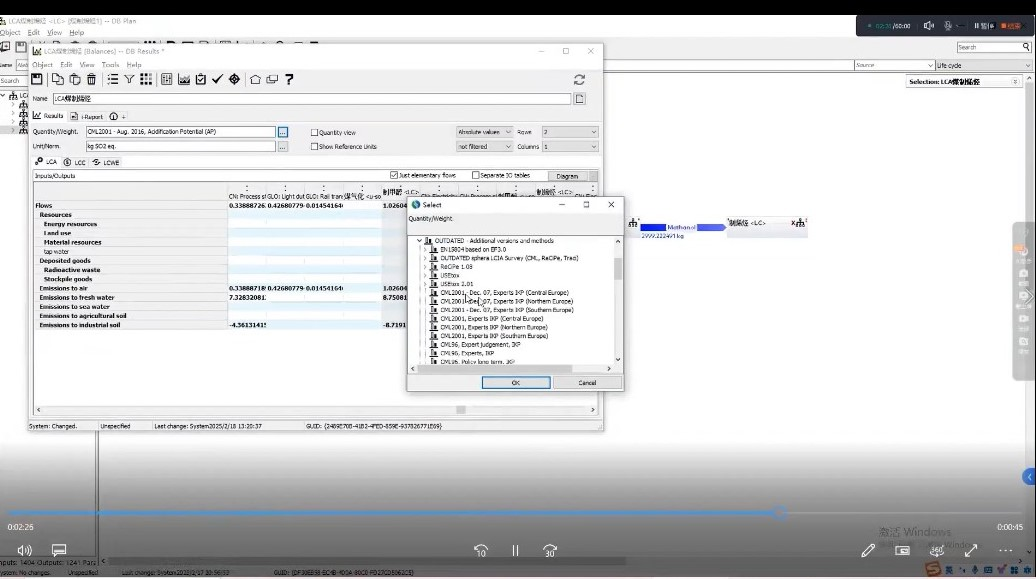This screenshot has width=1036, height=579.
Task: Click the refresh icon at toolbar right
Action: pyautogui.click(x=579, y=80)
